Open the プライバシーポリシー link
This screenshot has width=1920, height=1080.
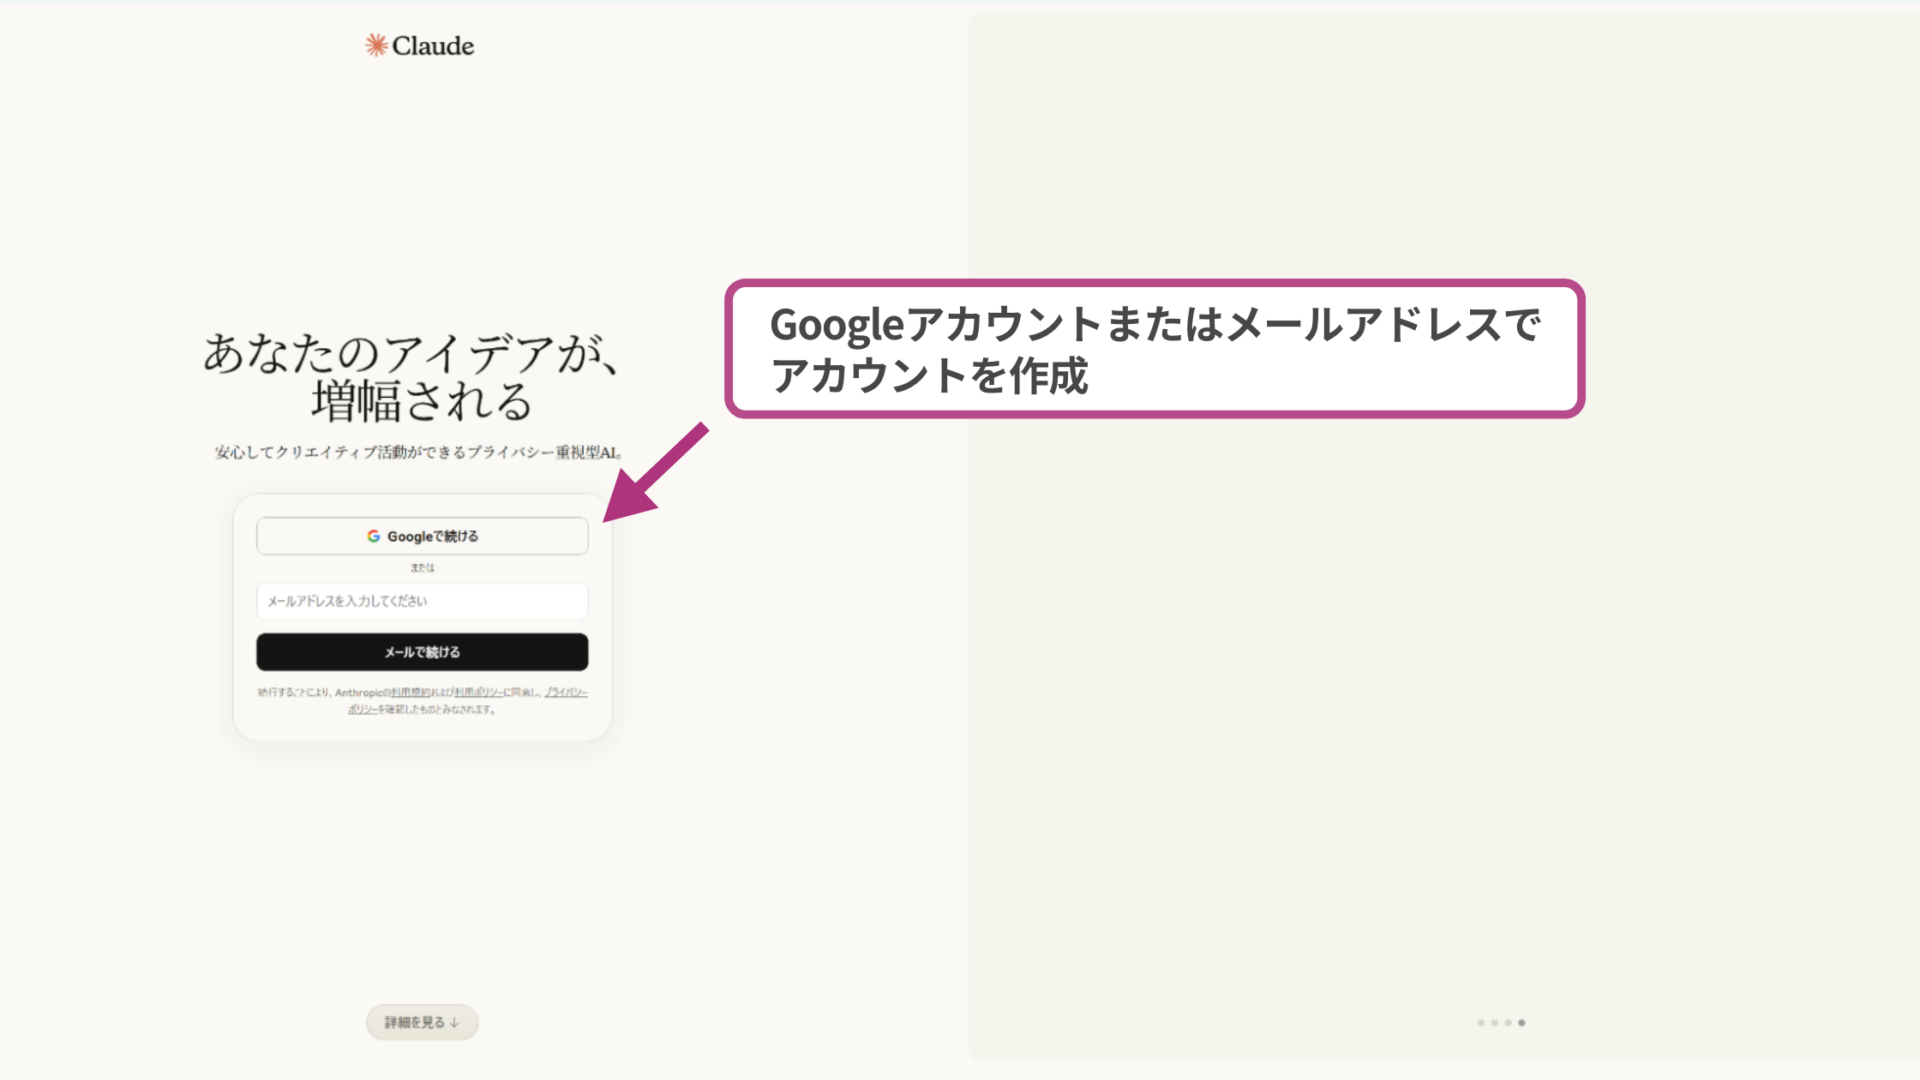(565, 692)
